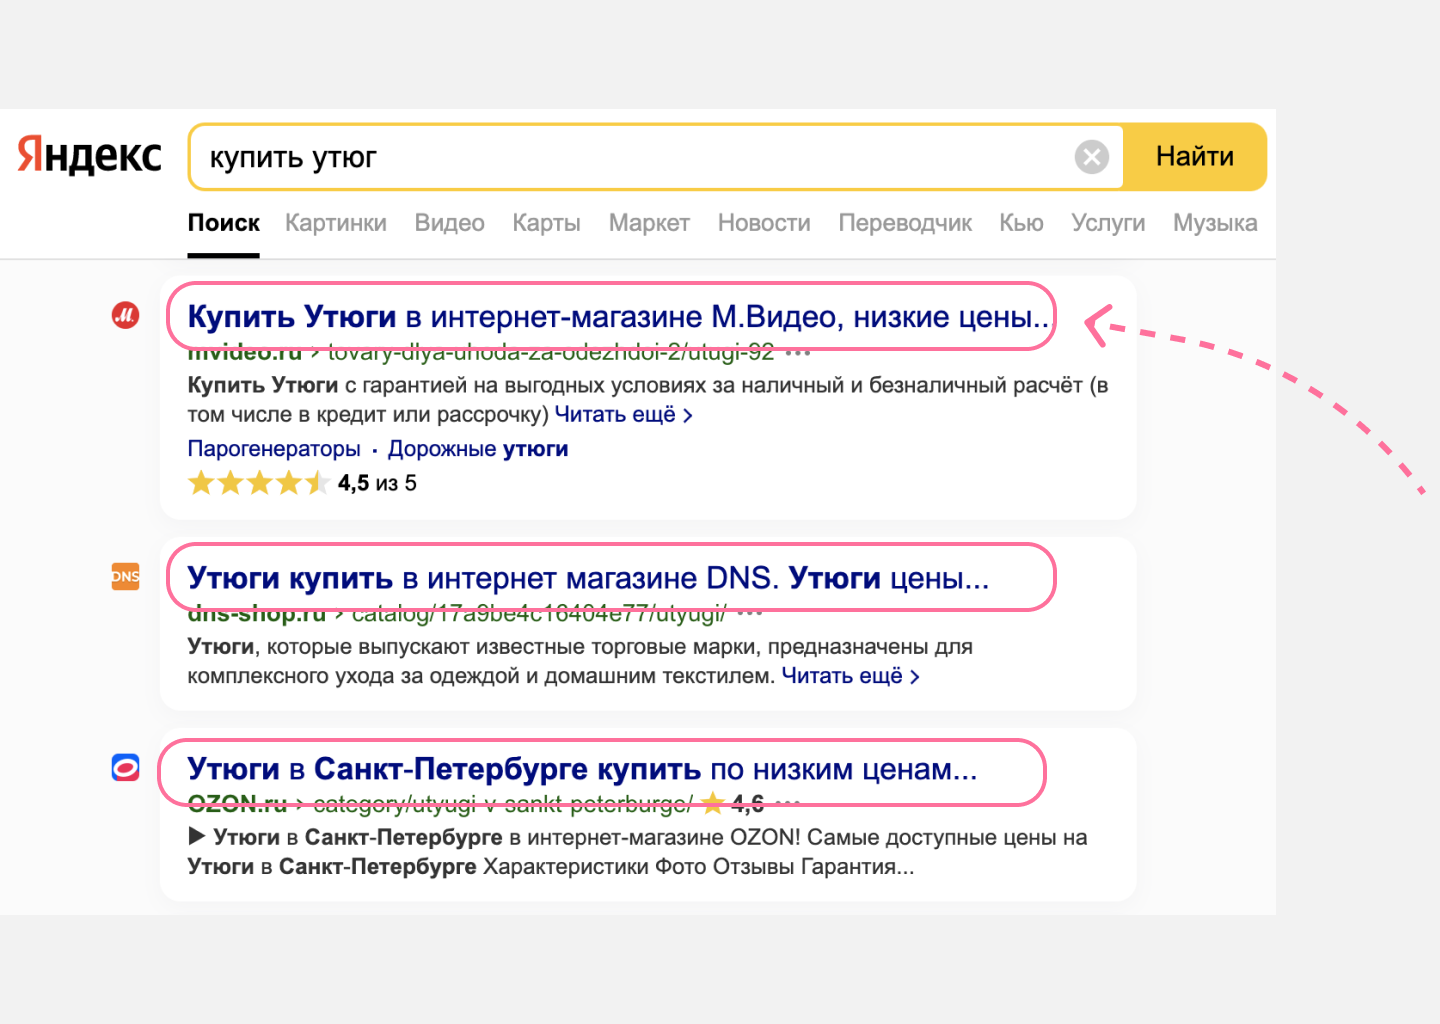The height and width of the screenshot is (1024, 1440).
Task: Click the 4,5 из 5 rating text
Action: 377,483
